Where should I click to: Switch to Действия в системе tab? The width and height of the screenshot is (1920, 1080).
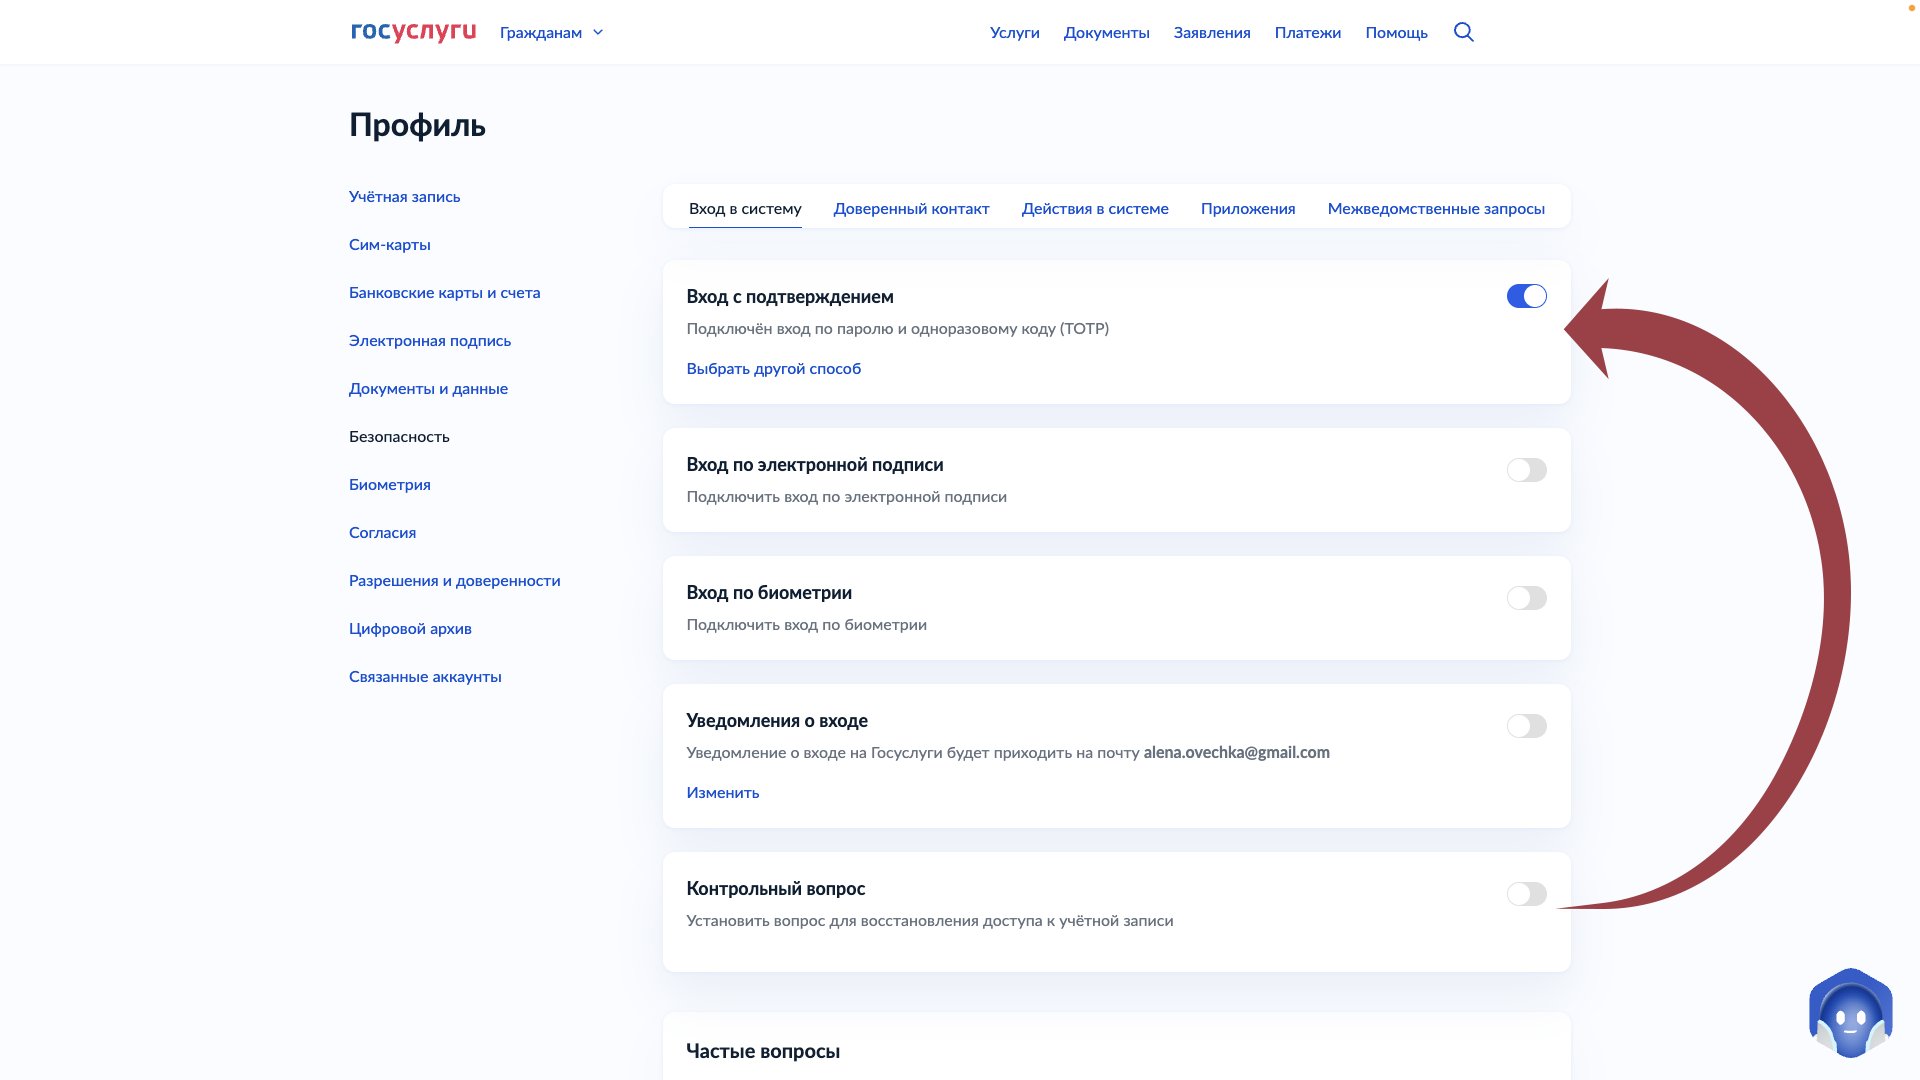[x=1096, y=208]
